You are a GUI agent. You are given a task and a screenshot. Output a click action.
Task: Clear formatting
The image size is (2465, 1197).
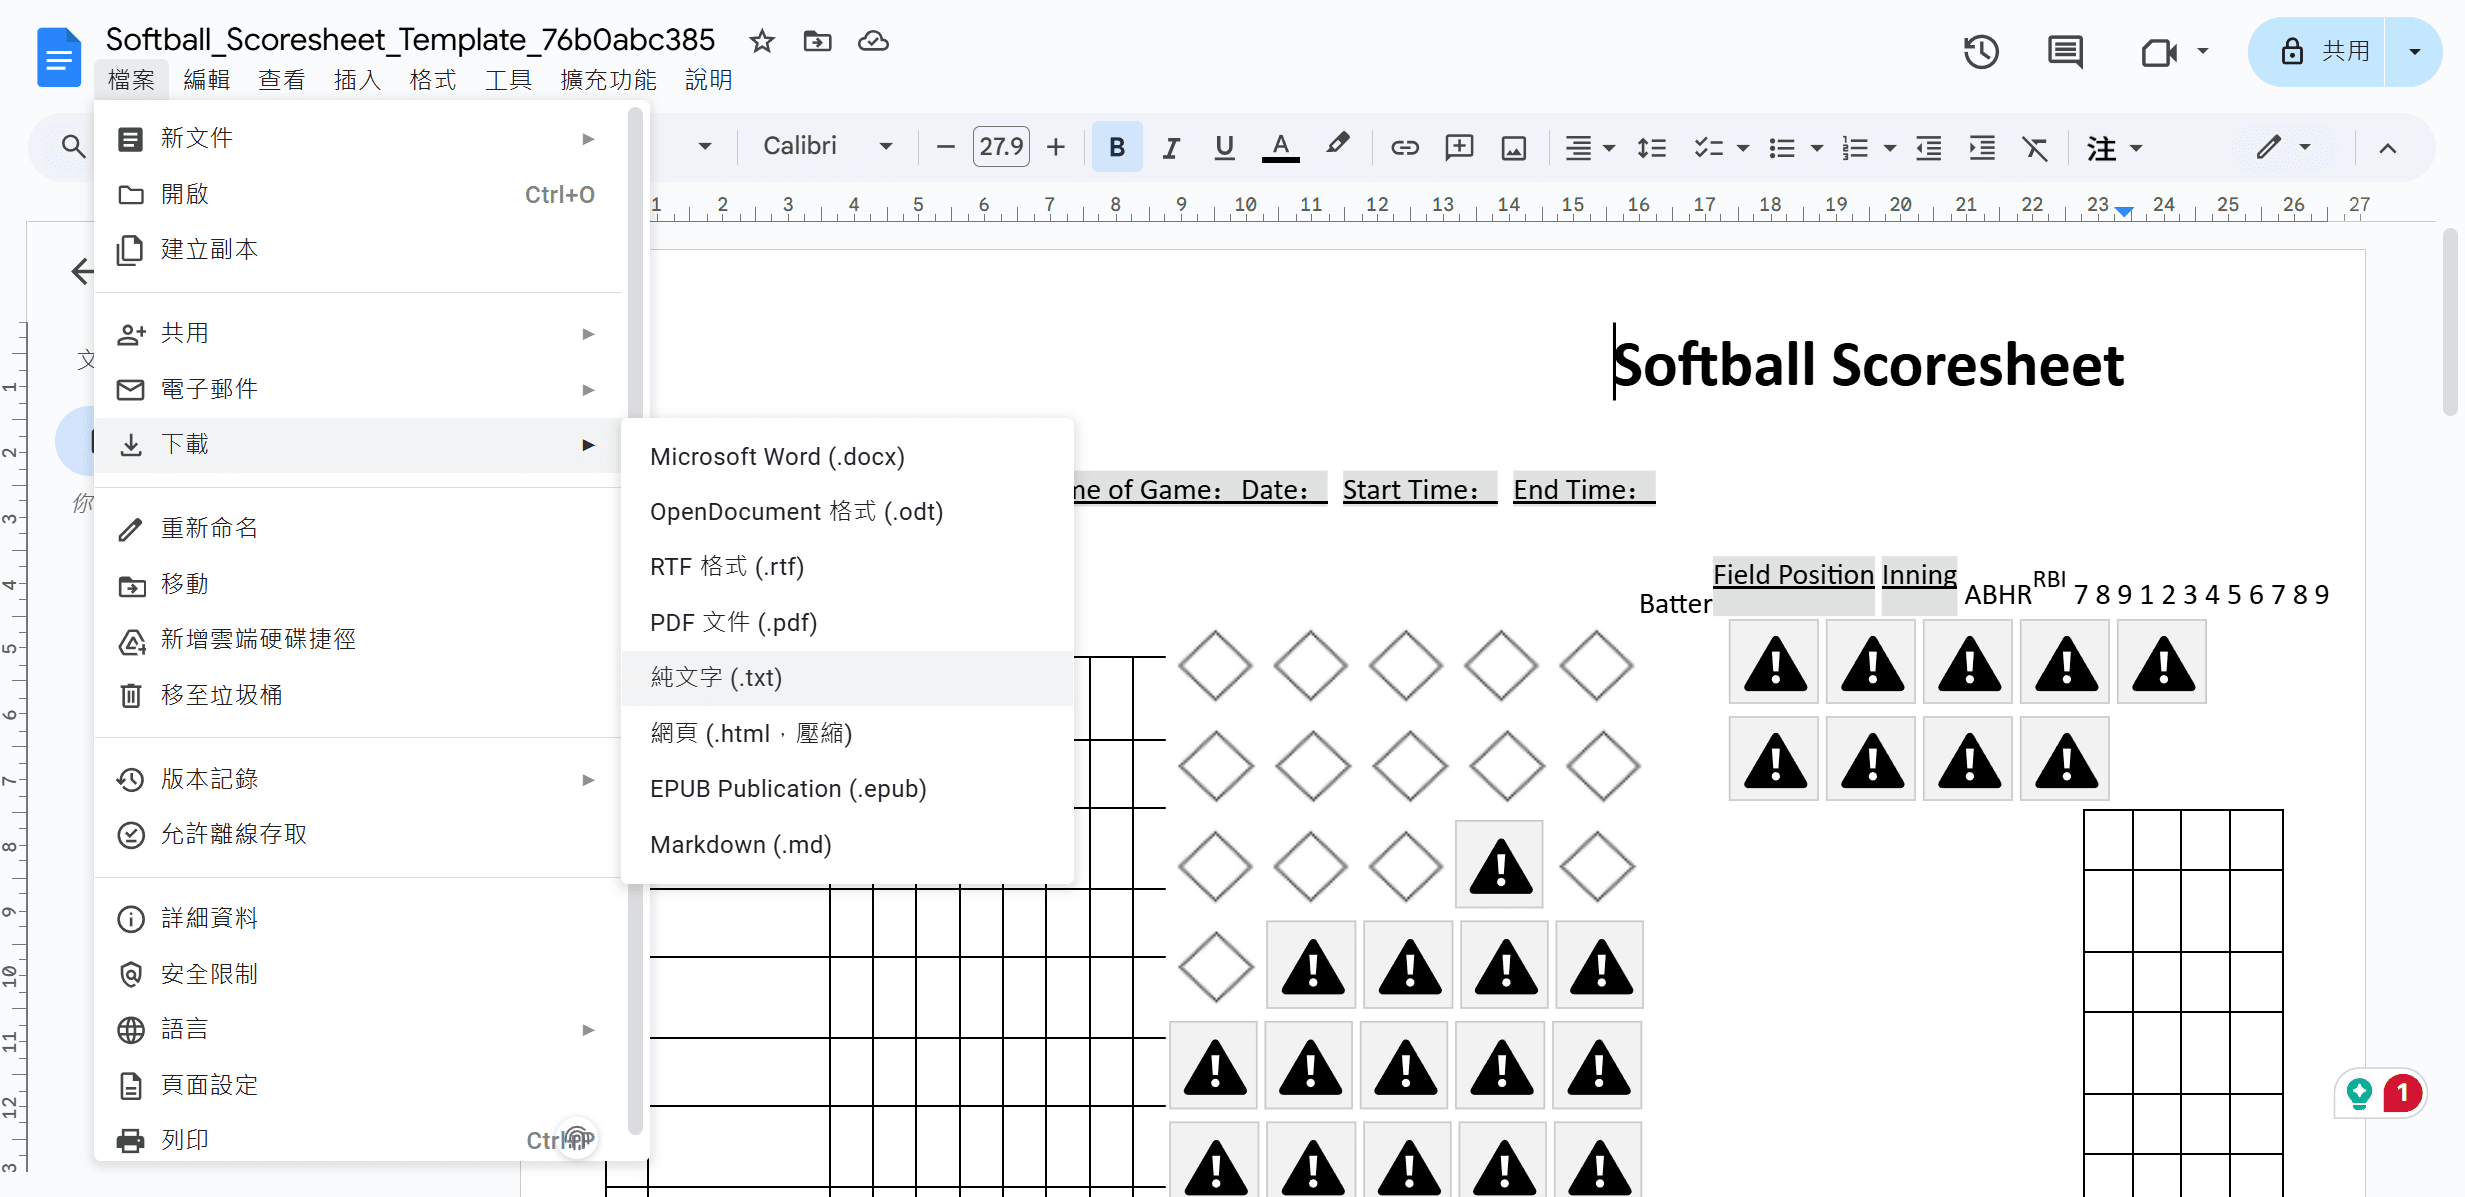tap(2035, 147)
